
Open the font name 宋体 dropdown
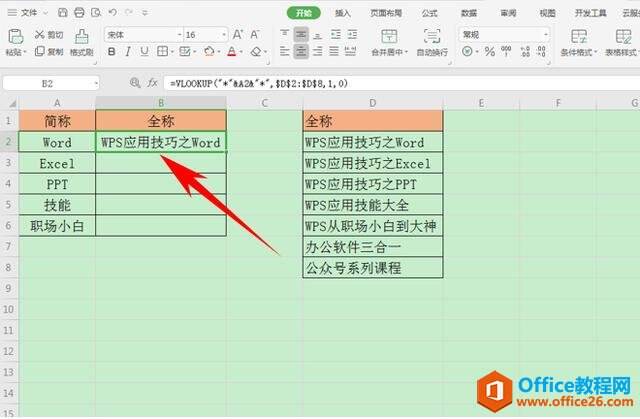pos(180,35)
